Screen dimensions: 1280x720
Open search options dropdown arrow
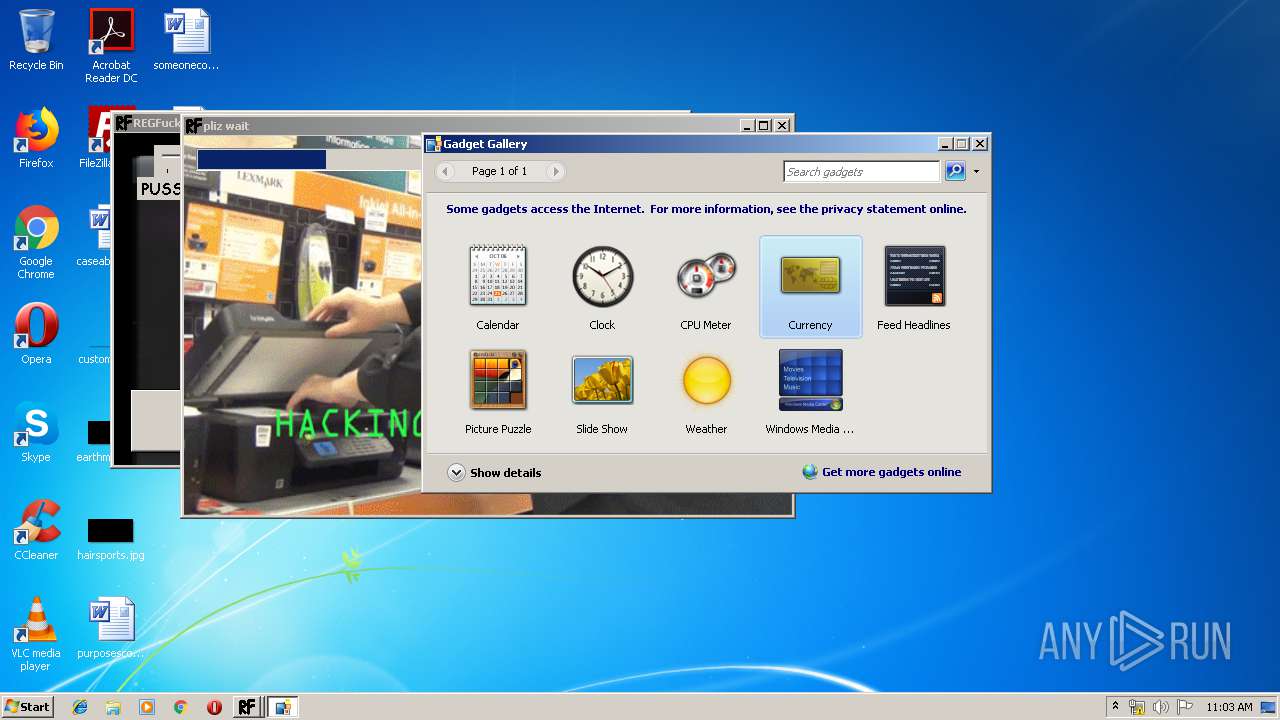click(976, 172)
